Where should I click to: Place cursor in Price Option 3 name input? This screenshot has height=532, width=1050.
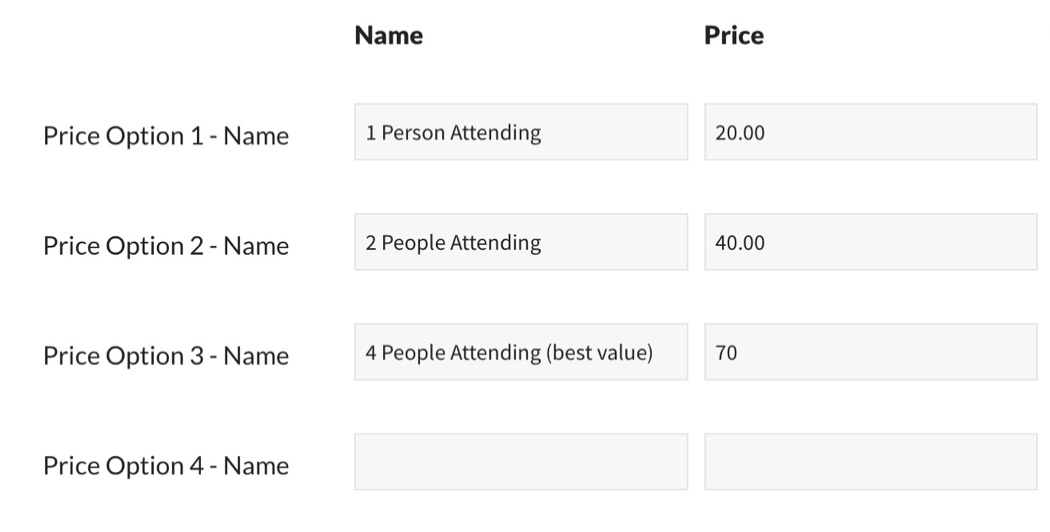(520, 352)
